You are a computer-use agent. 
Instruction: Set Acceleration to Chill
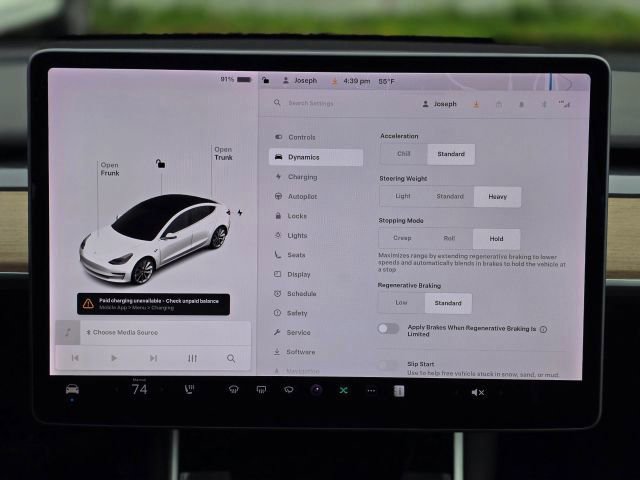click(x=404, y=154)
